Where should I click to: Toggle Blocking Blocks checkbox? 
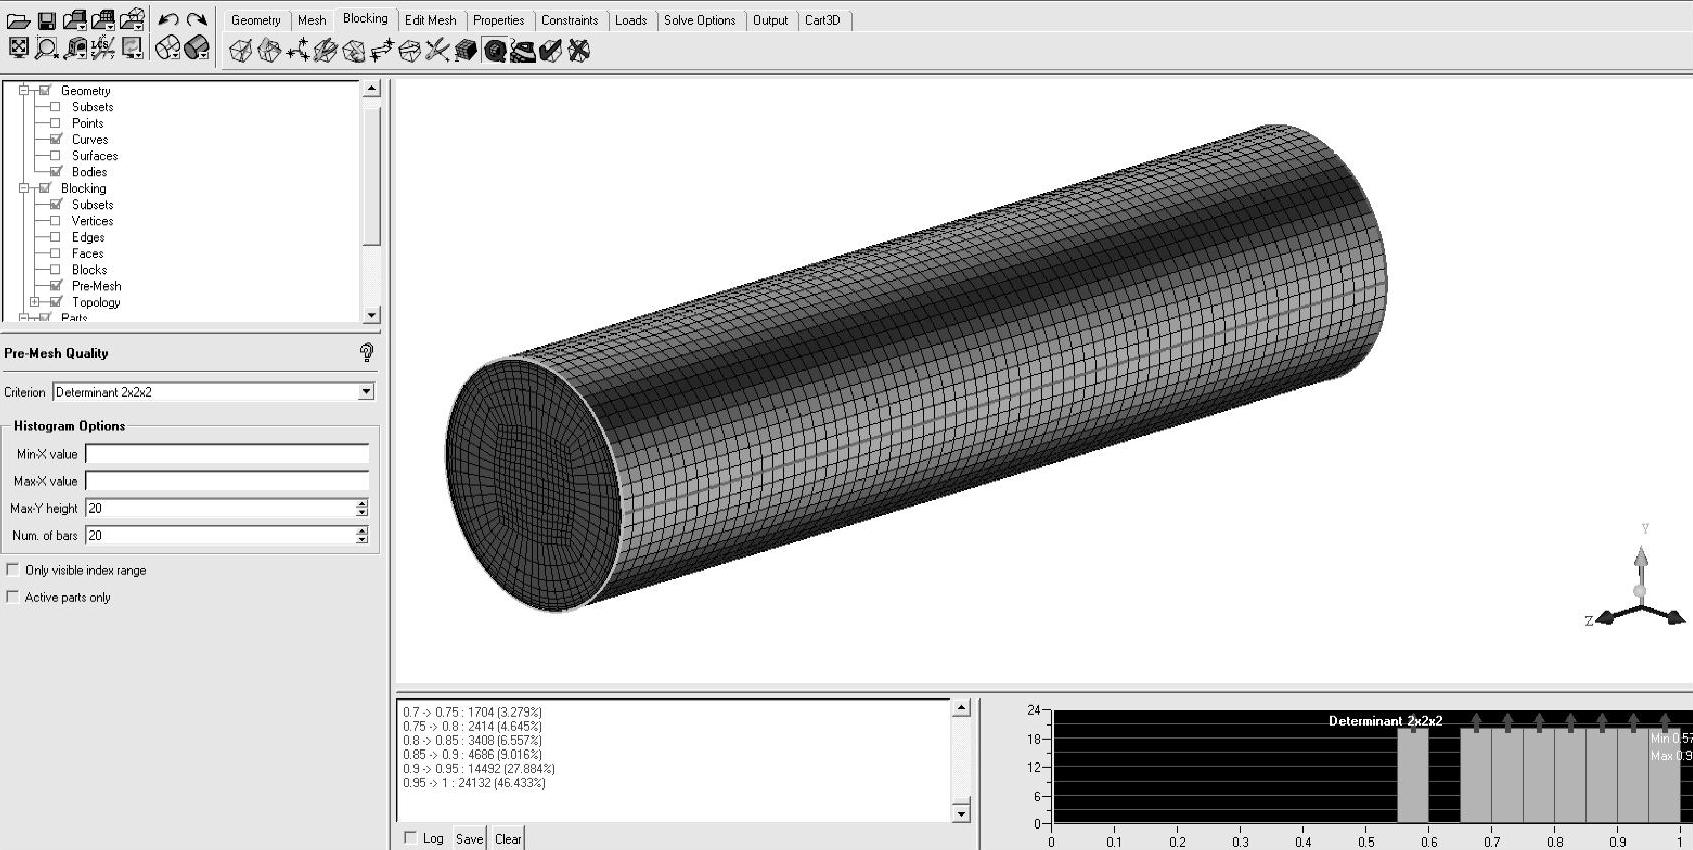(x=56, y=269)
